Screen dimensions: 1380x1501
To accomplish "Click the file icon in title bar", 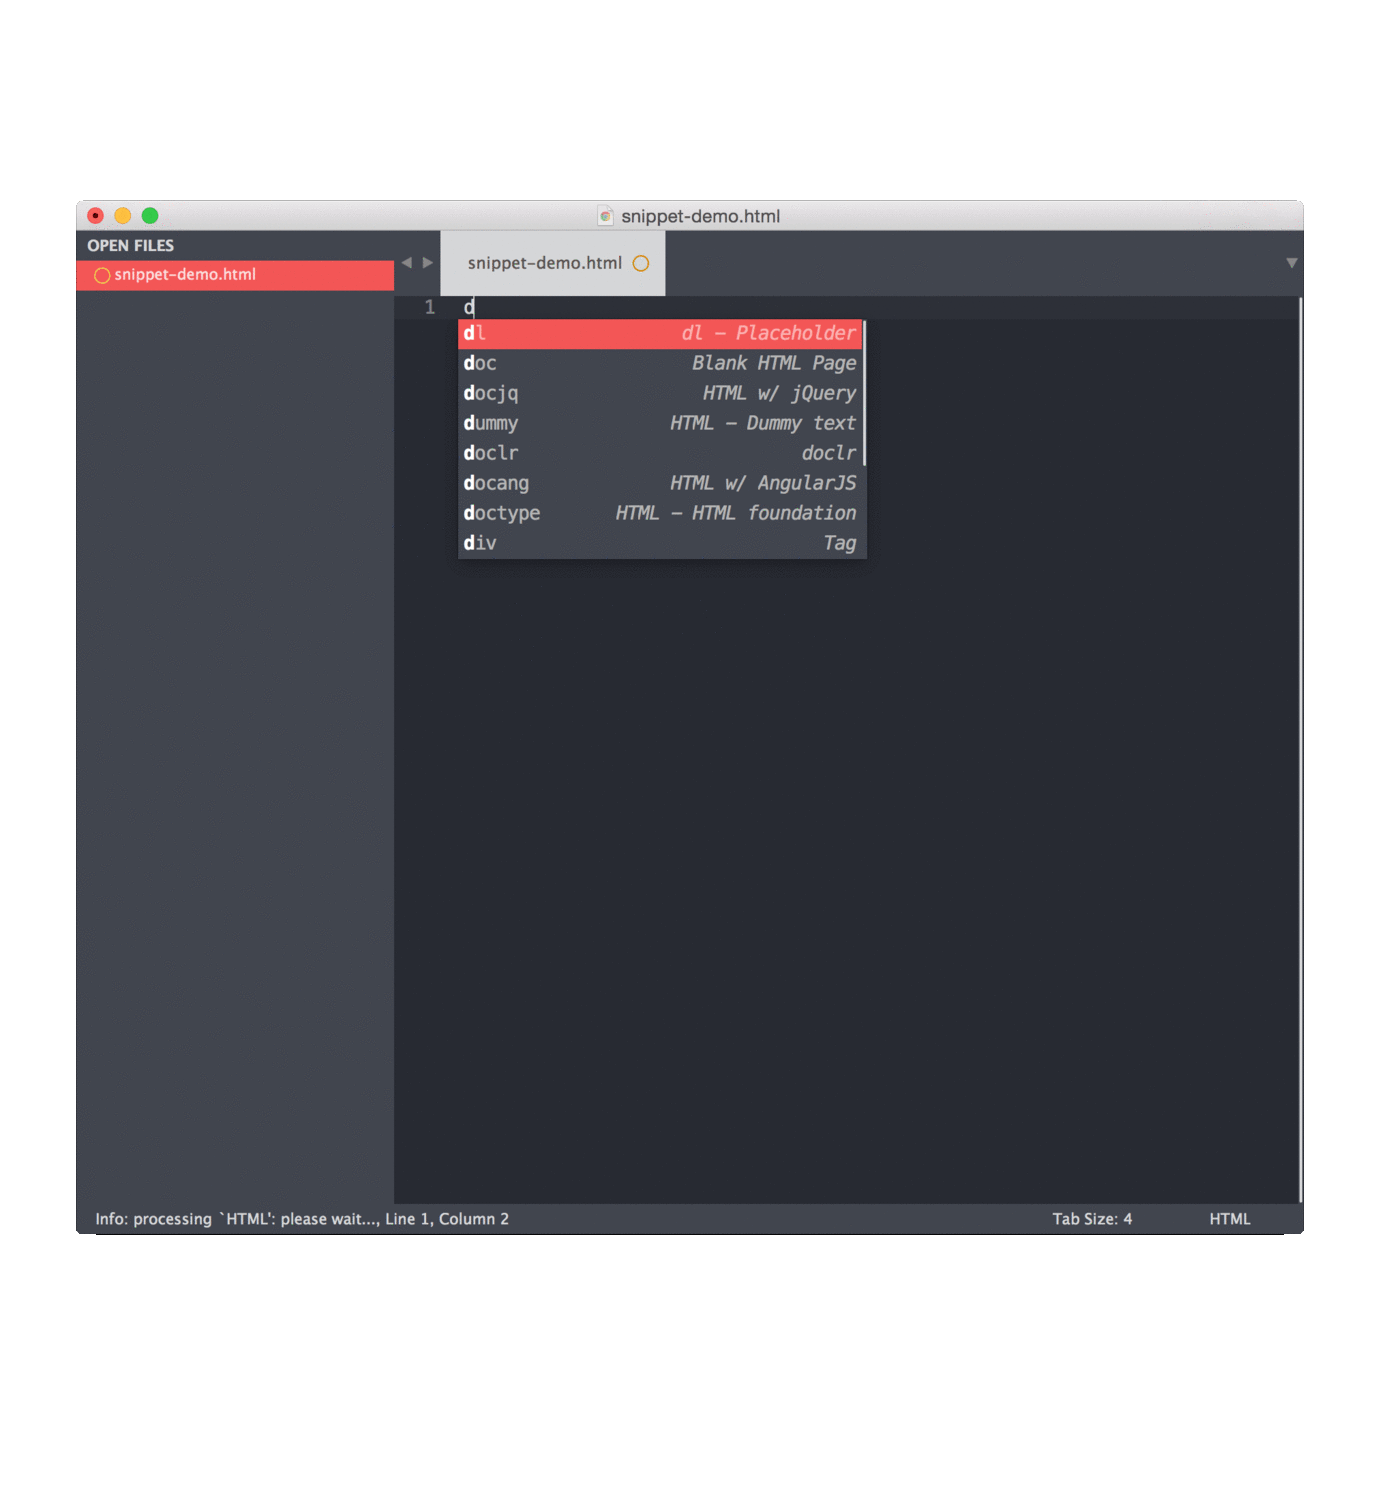I will coord(605,216).
